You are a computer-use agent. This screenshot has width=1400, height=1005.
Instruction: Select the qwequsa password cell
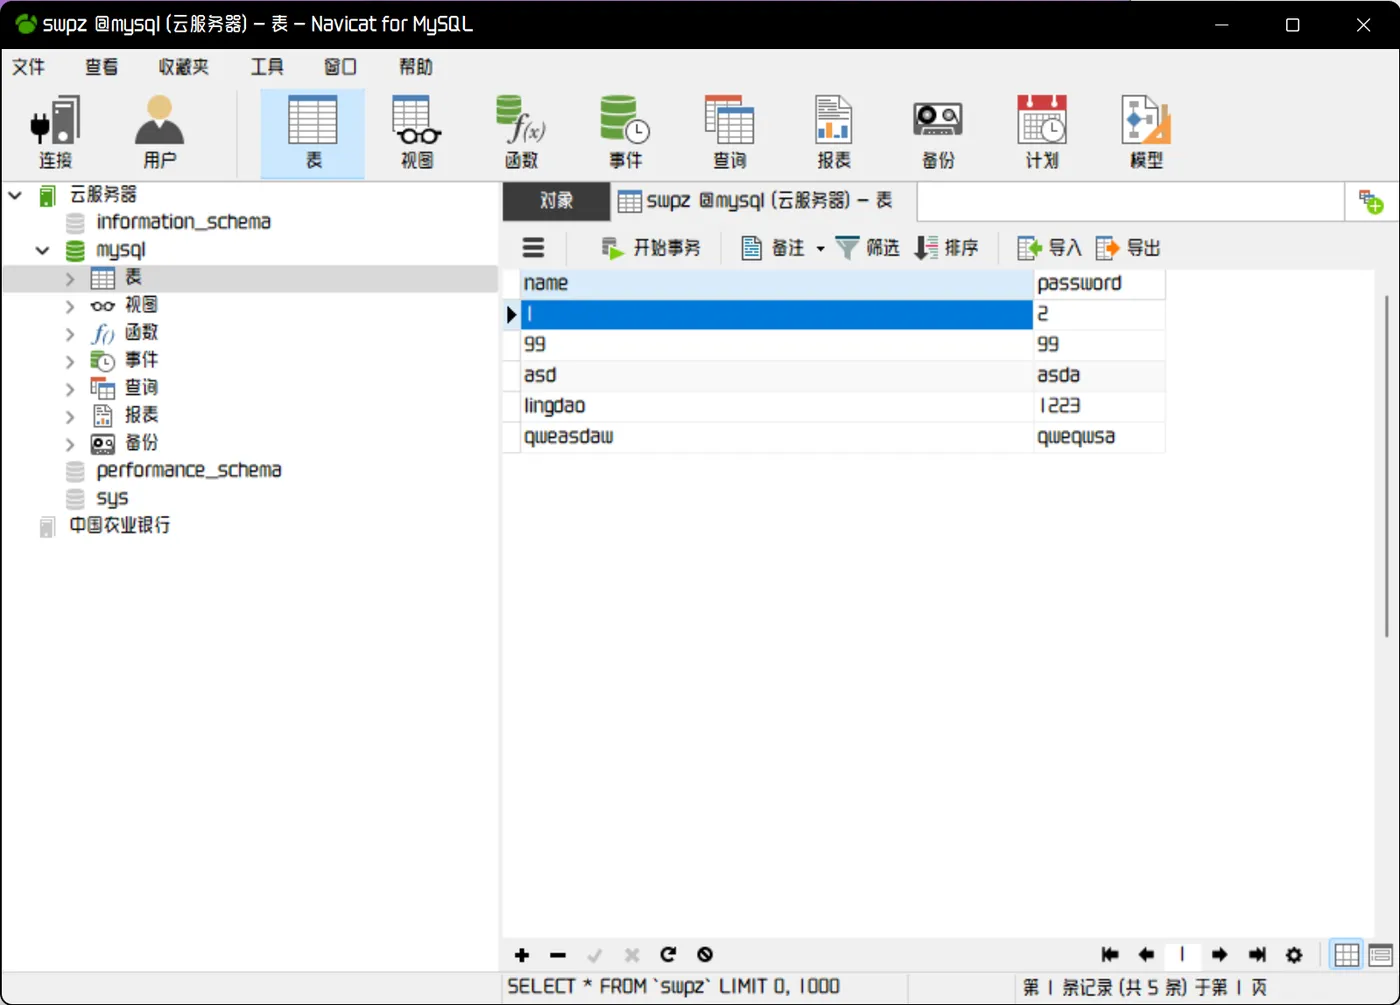[x=1099, y=437]
